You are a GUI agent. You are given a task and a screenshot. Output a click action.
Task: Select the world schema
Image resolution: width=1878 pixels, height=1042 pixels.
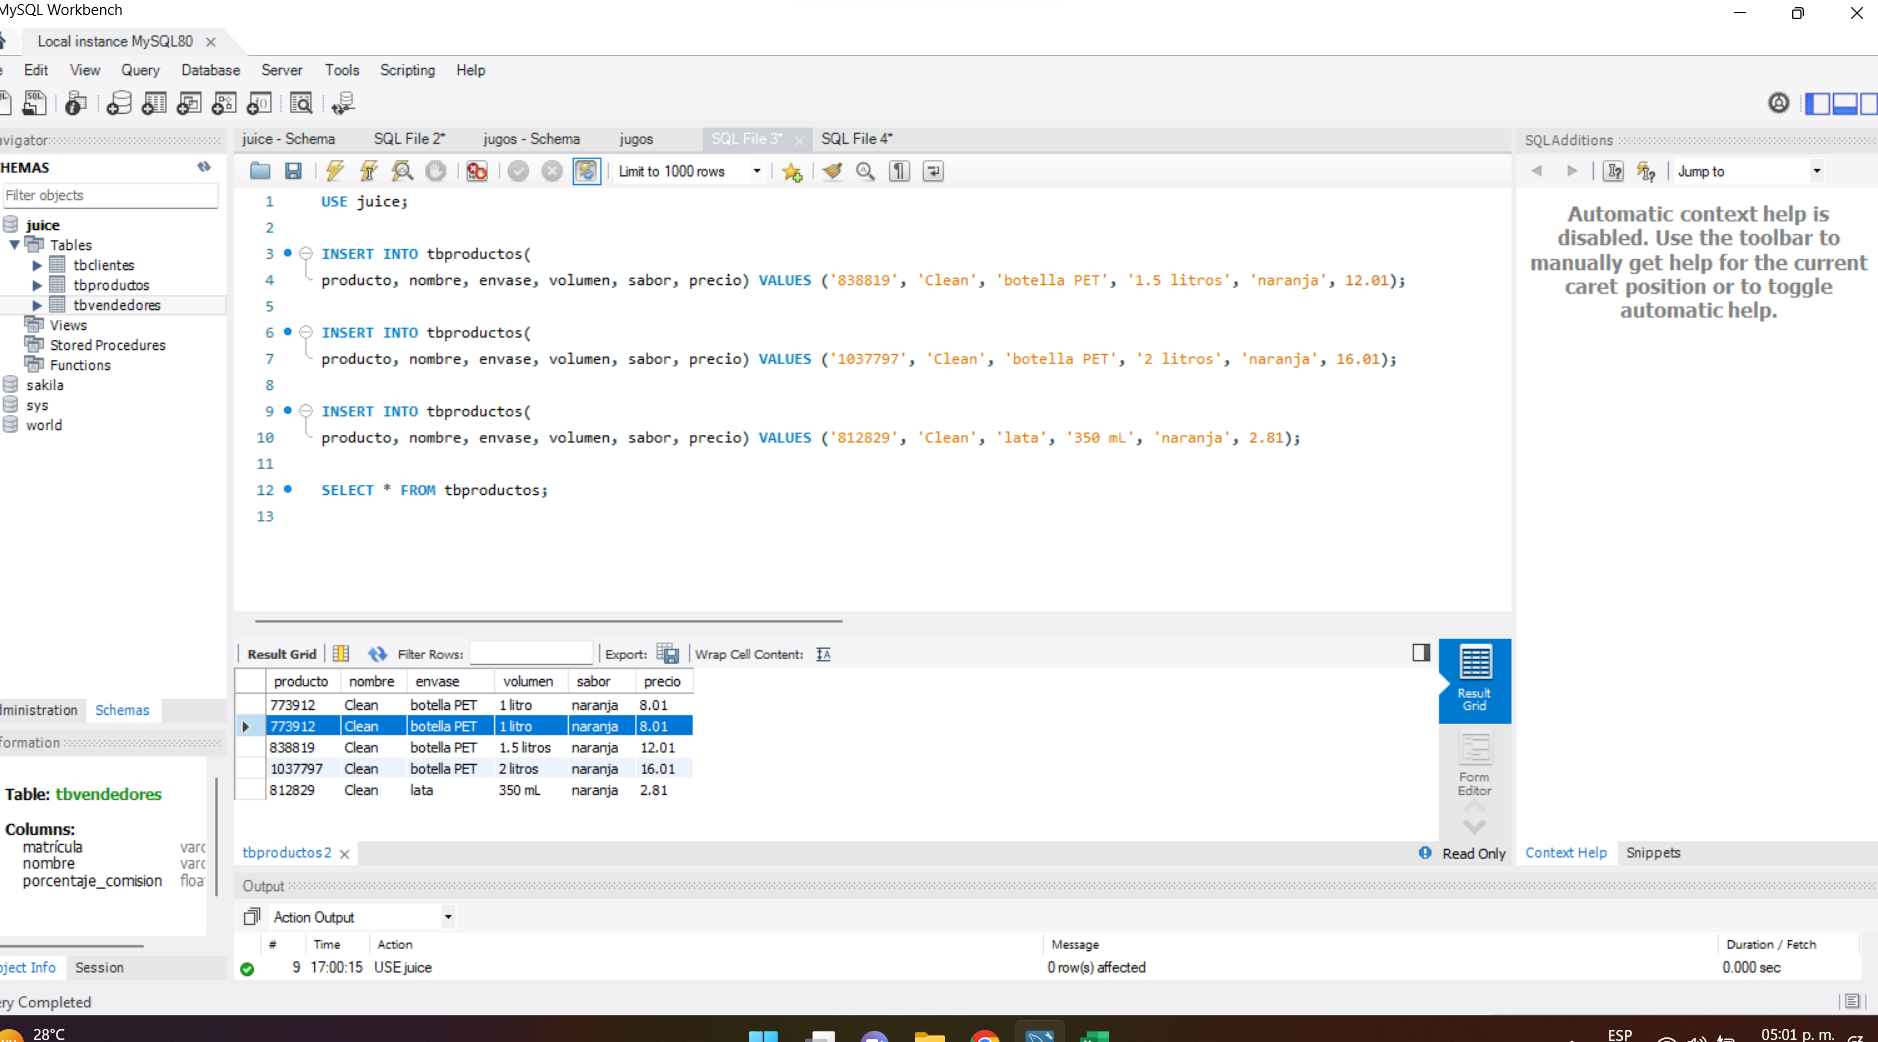pos(43,425)
